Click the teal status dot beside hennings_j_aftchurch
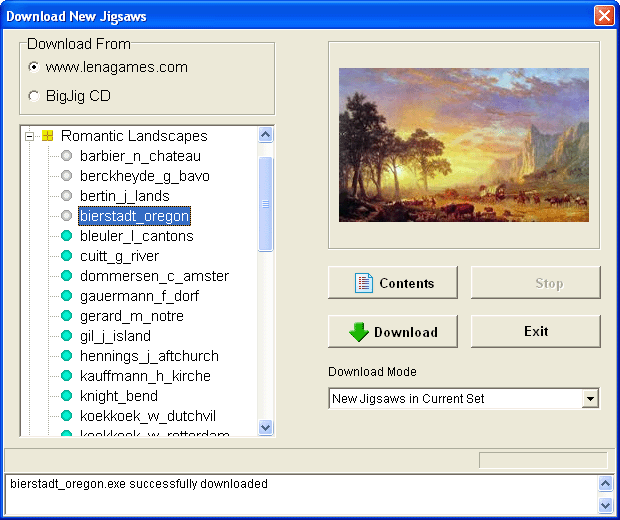620x520 pixels. pos(66,356)
